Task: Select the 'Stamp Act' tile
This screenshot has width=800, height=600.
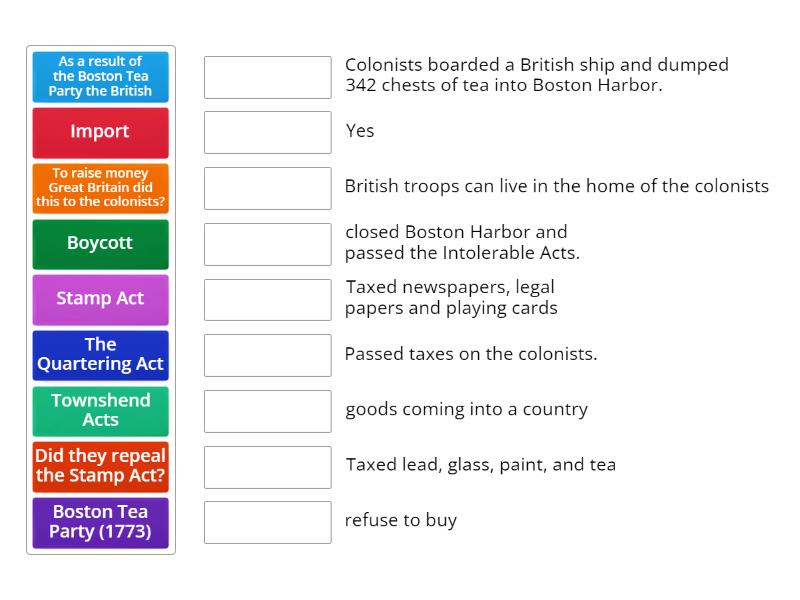Action: click(100, 299)
